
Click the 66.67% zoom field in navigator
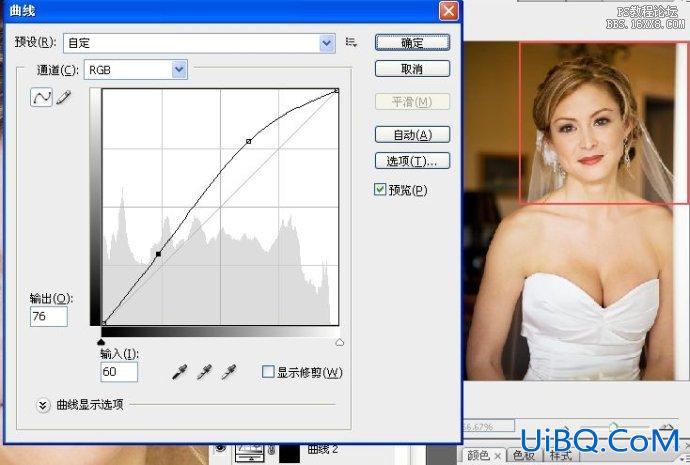coord(488,426)
